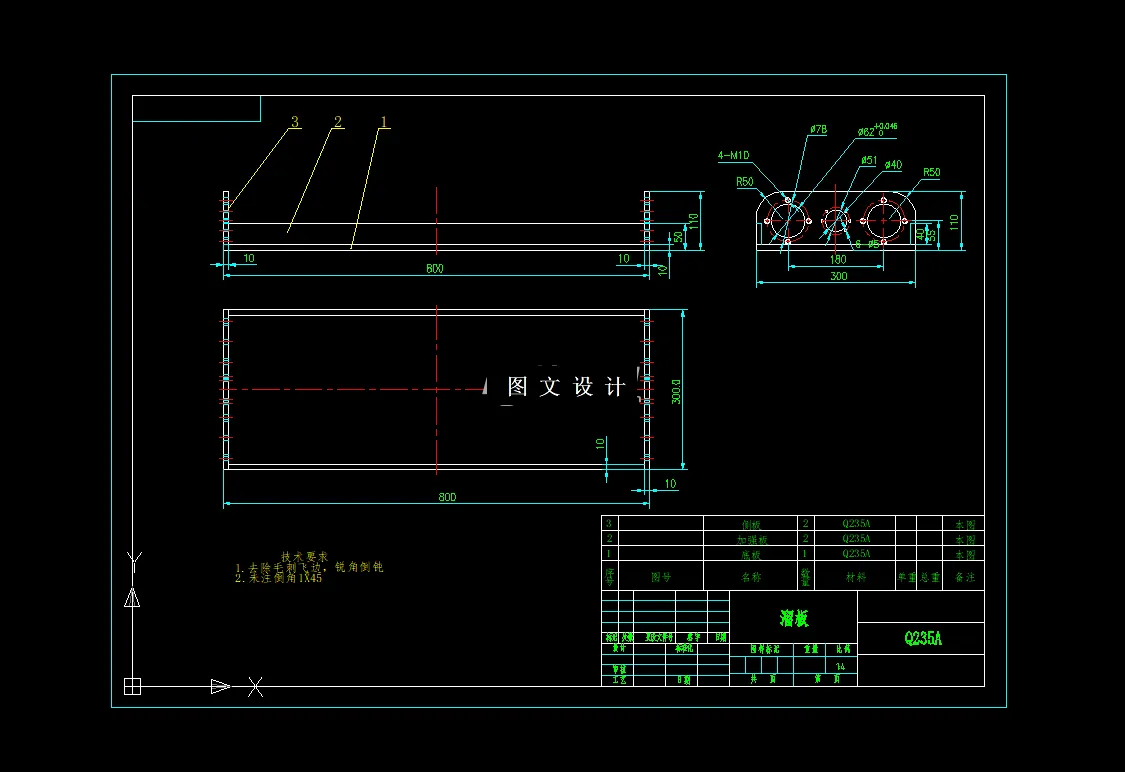The image size is (1125, 772).
Task: Click the surface roughness triangle symbol on left border
Action: (130, 600)
